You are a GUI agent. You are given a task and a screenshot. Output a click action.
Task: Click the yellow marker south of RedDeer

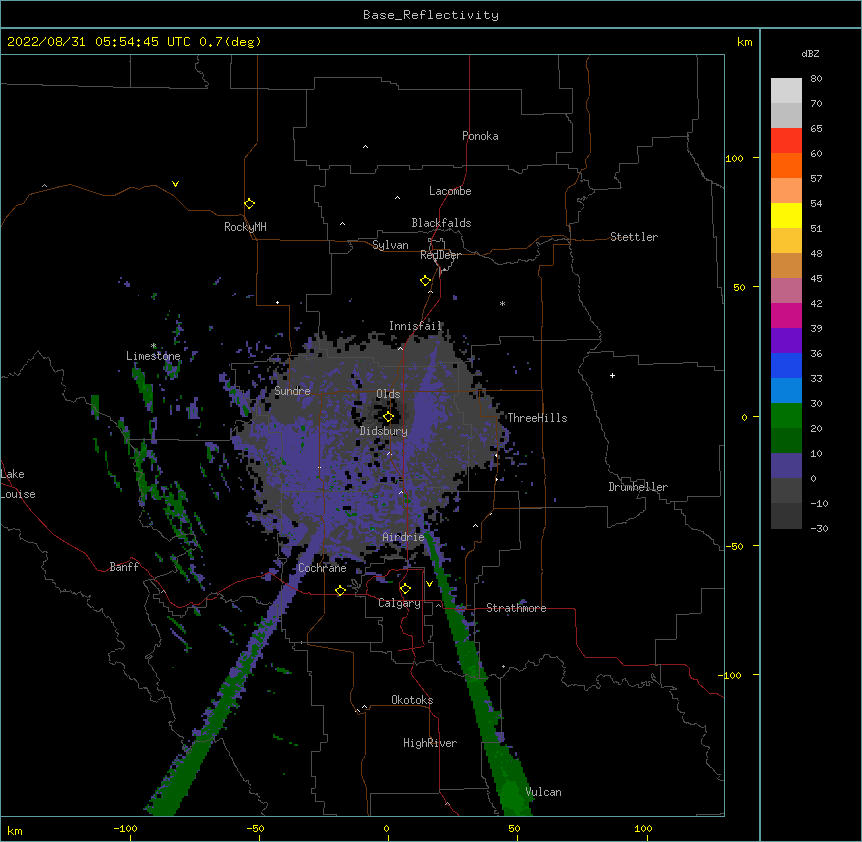[426, 281]
